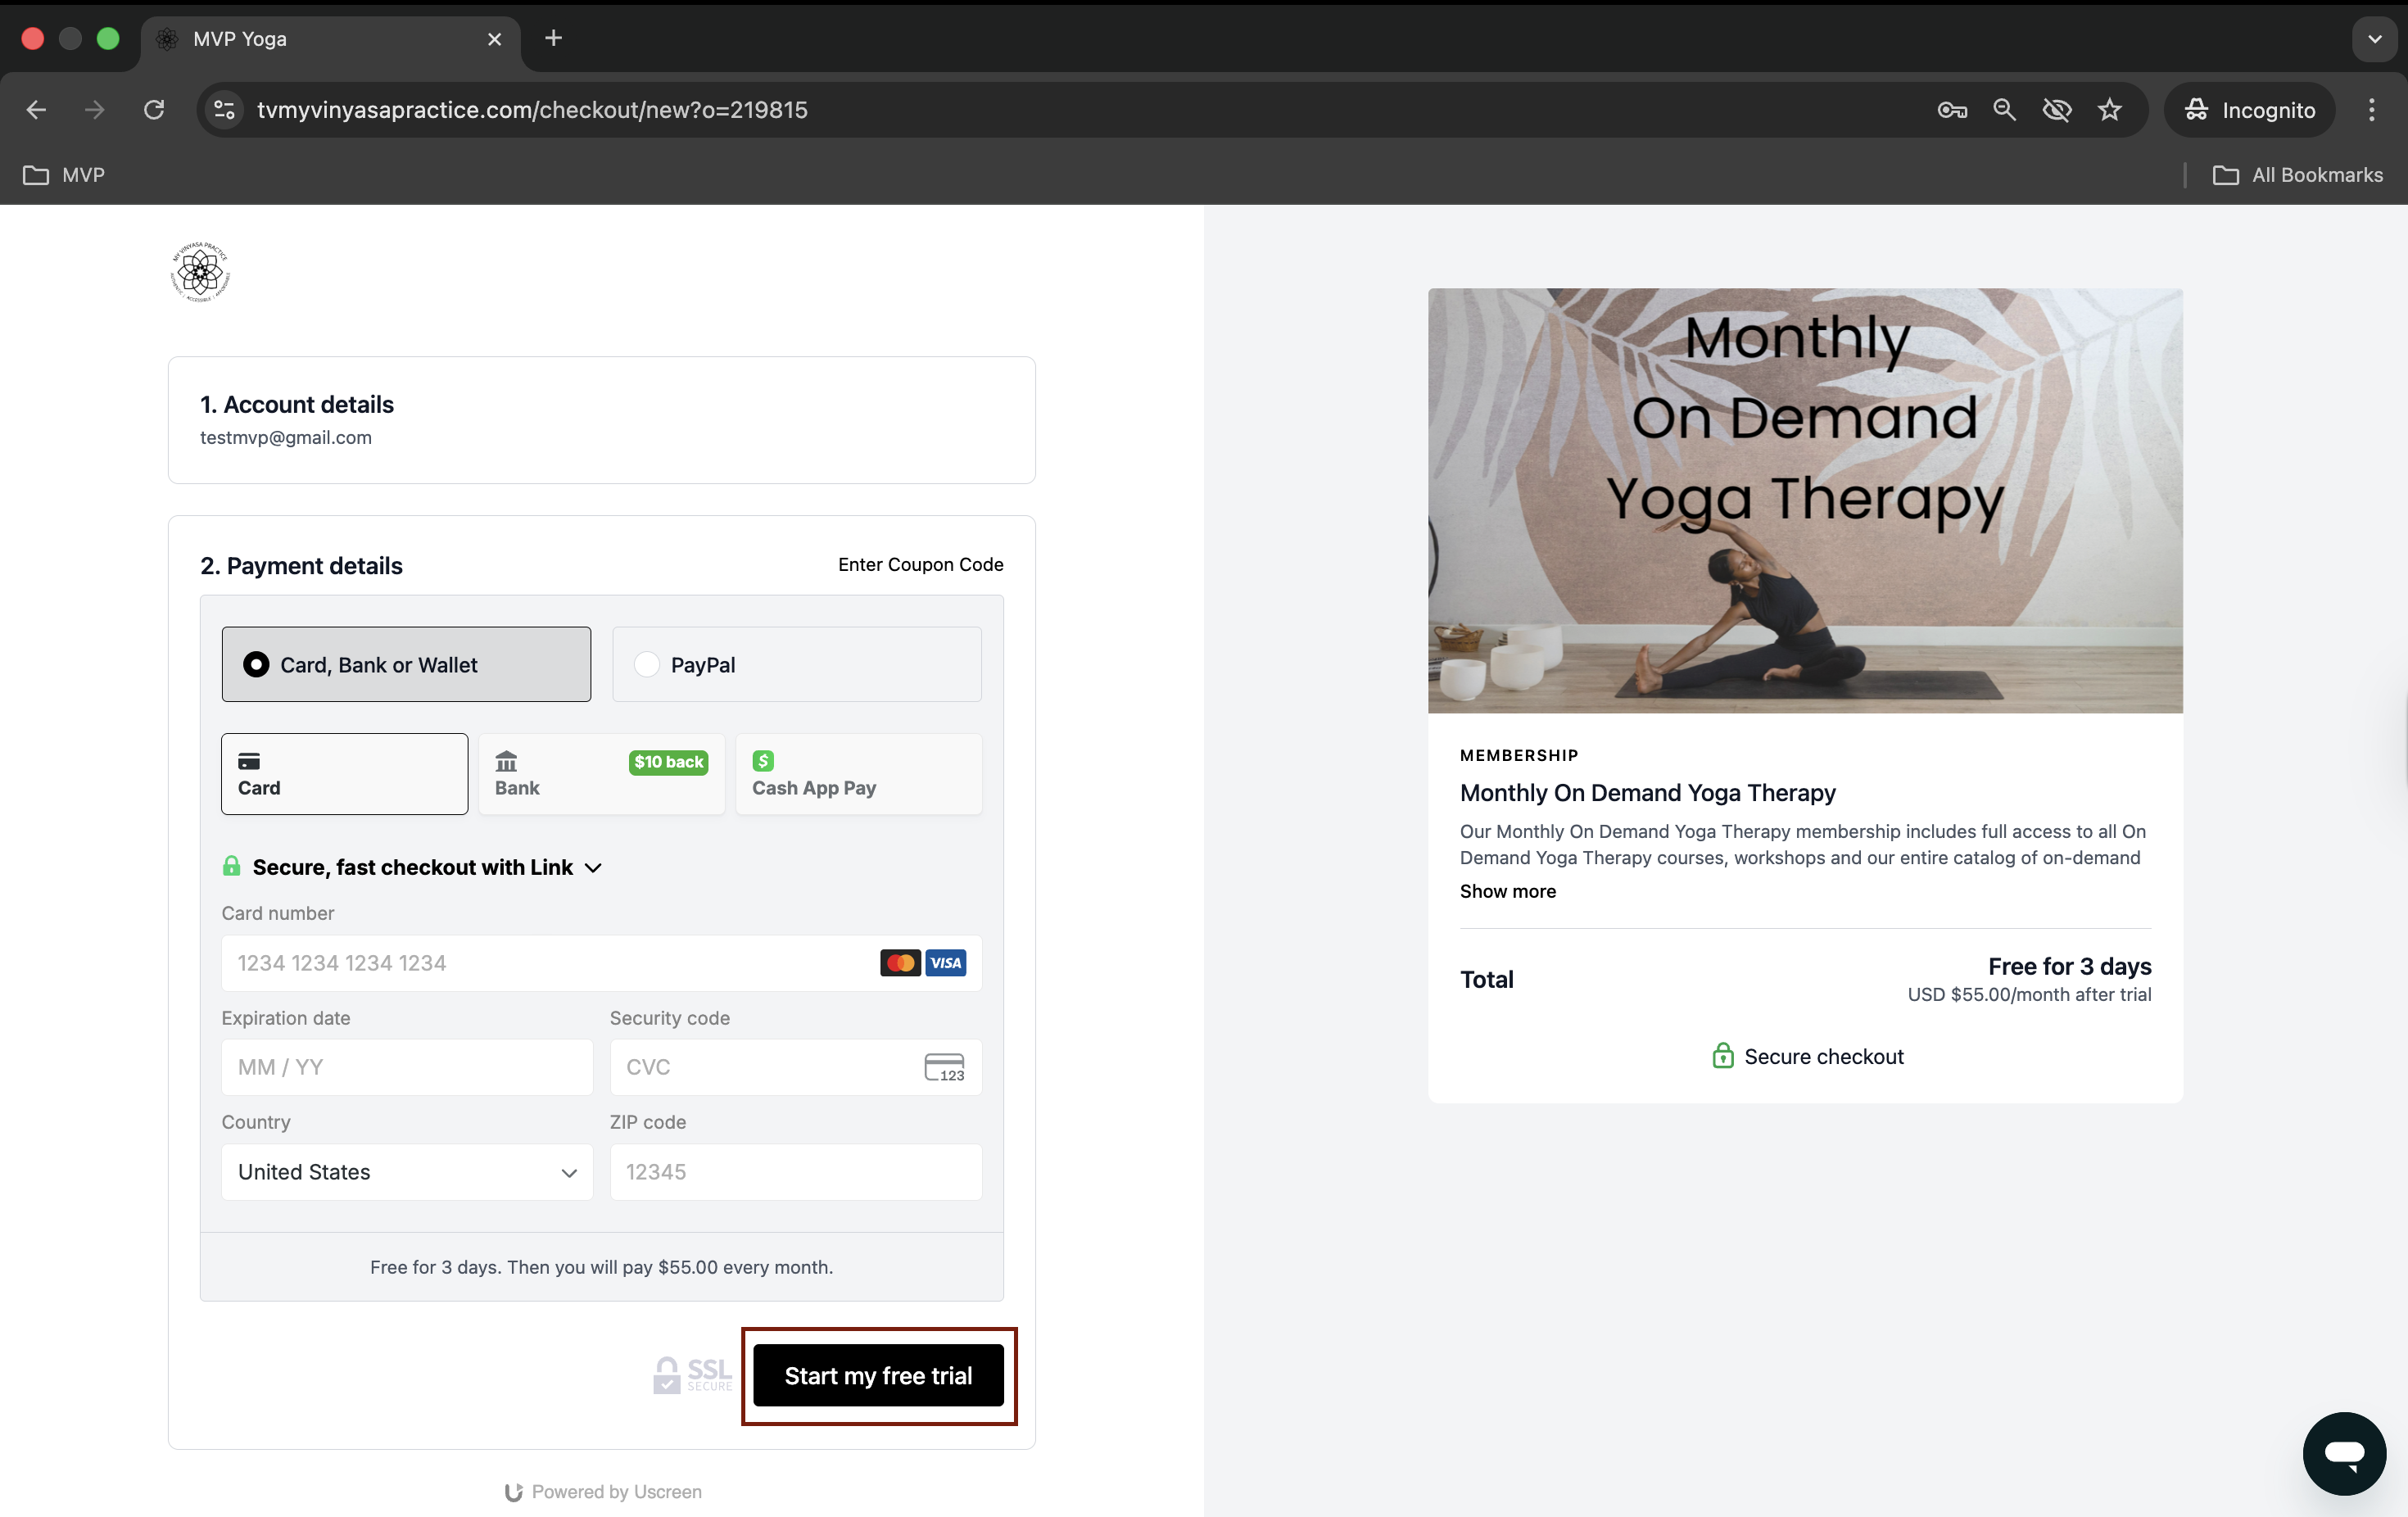
Task: Click the SSL Secure badge
Action: pyautogui.click(x=692, y=1376)
